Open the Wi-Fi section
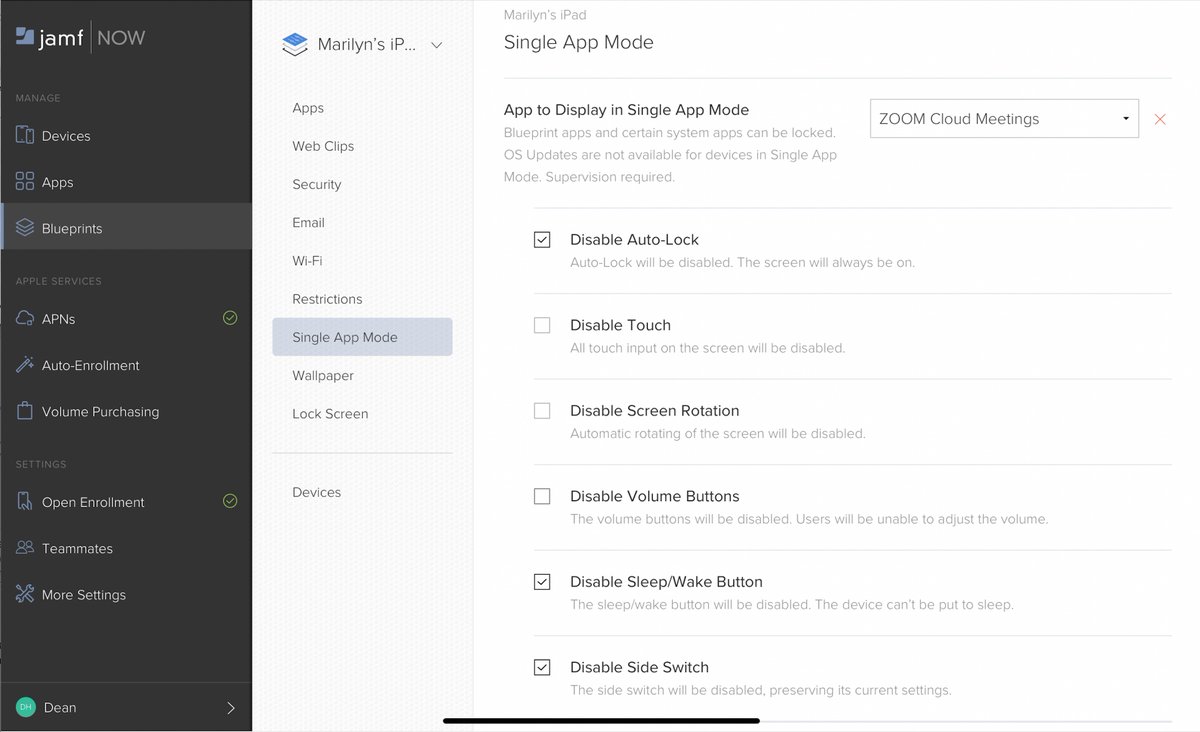This screenshot has width=1200, height=732. (x=307, y=261)
